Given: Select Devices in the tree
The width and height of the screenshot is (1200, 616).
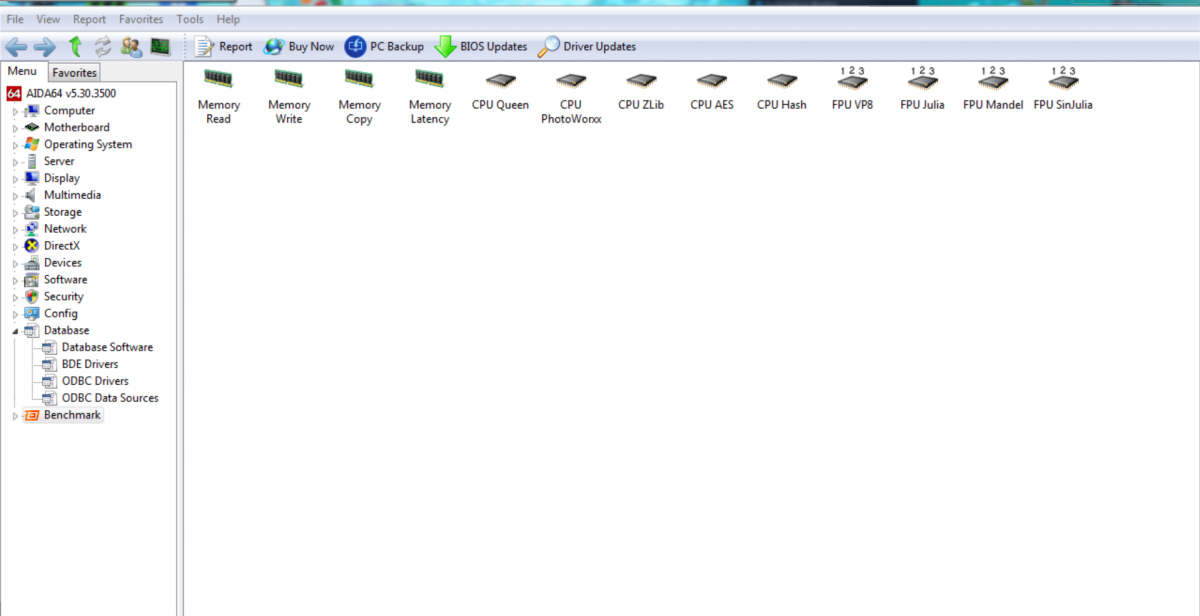Looking at the screenshot, I should [x=63, y=263].
